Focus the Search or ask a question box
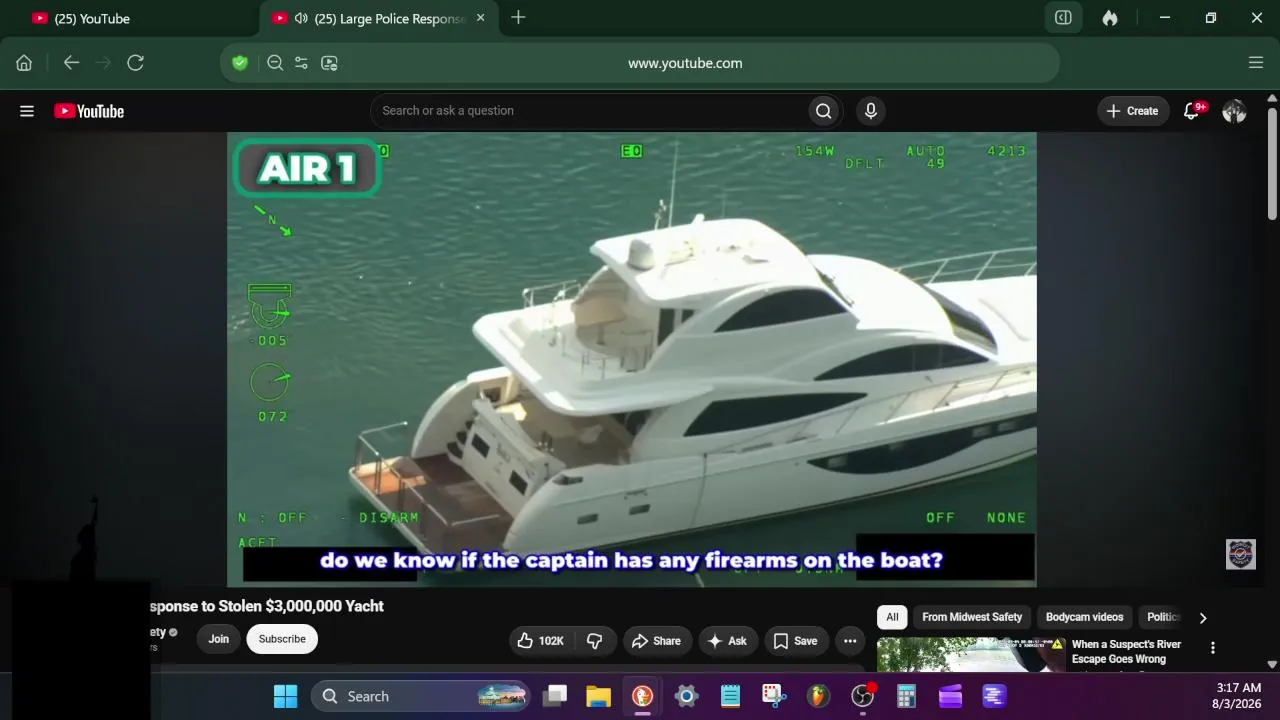Screen dimensions: 1280x720 pyautogui.click(x=589, y=111)
